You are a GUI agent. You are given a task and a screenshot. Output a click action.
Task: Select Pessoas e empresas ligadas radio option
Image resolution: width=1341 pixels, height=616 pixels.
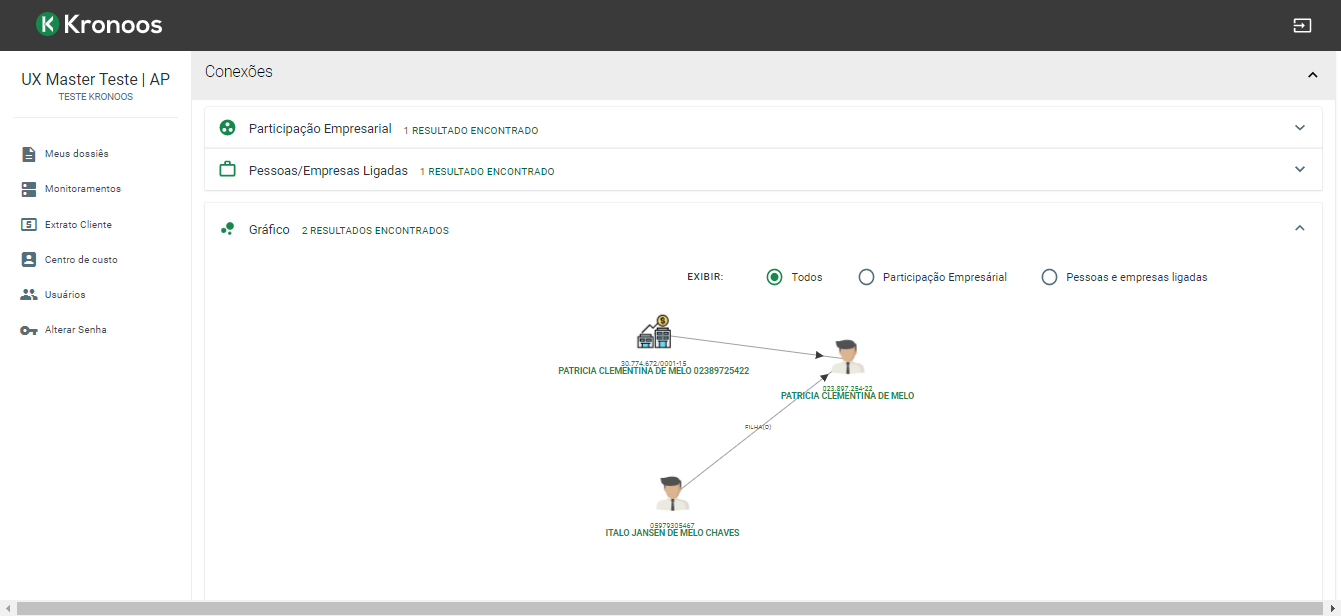1049,277
